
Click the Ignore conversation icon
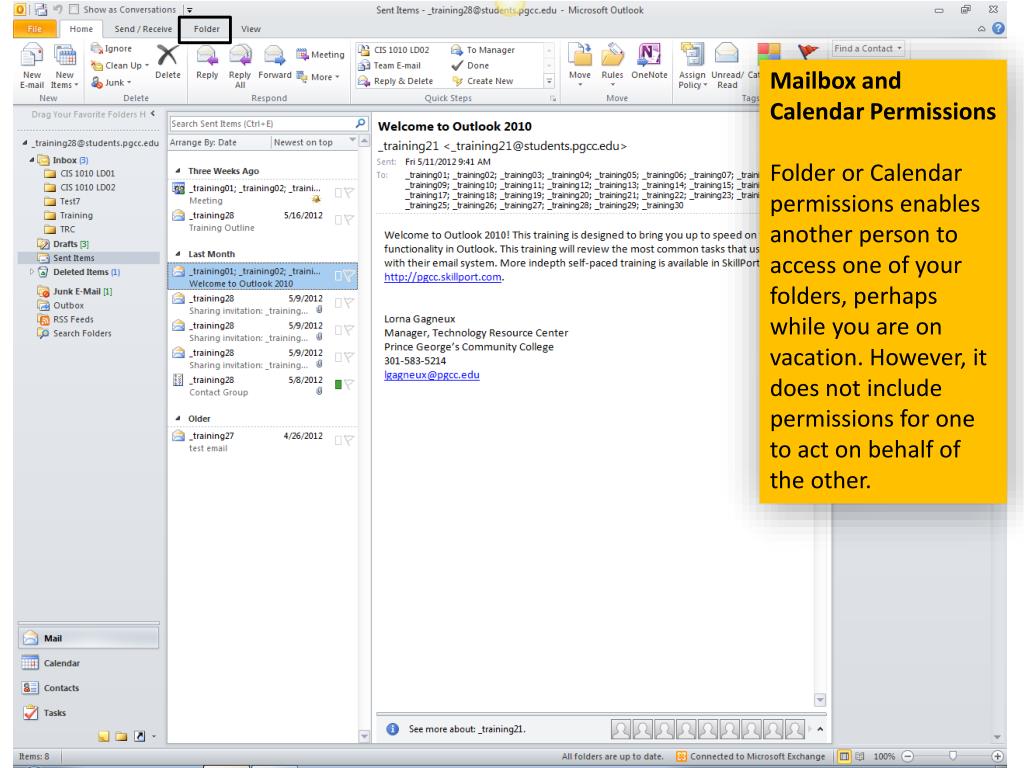click(97, 48)
